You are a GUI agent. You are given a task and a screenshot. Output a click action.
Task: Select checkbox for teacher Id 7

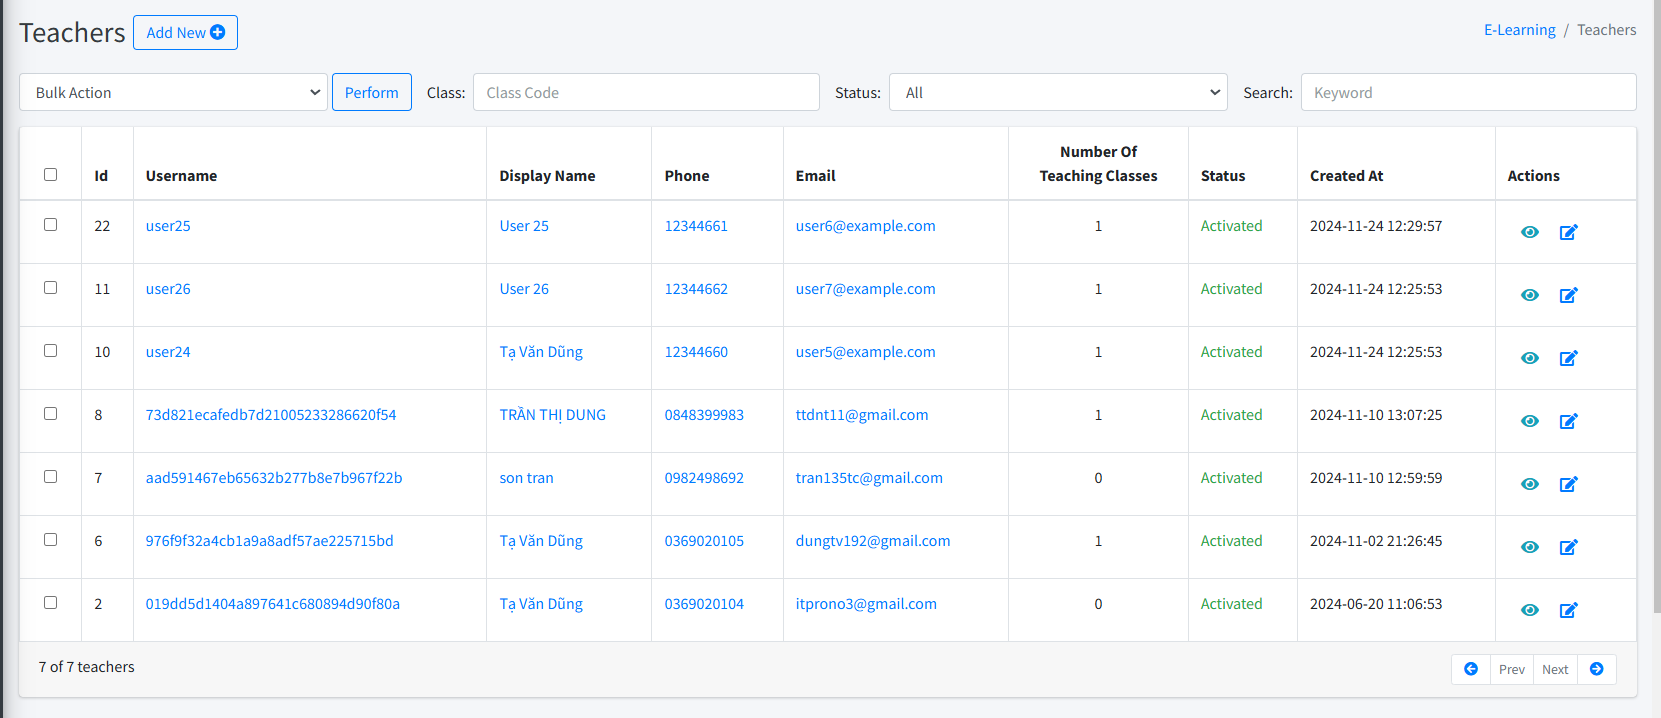[51, 477]
